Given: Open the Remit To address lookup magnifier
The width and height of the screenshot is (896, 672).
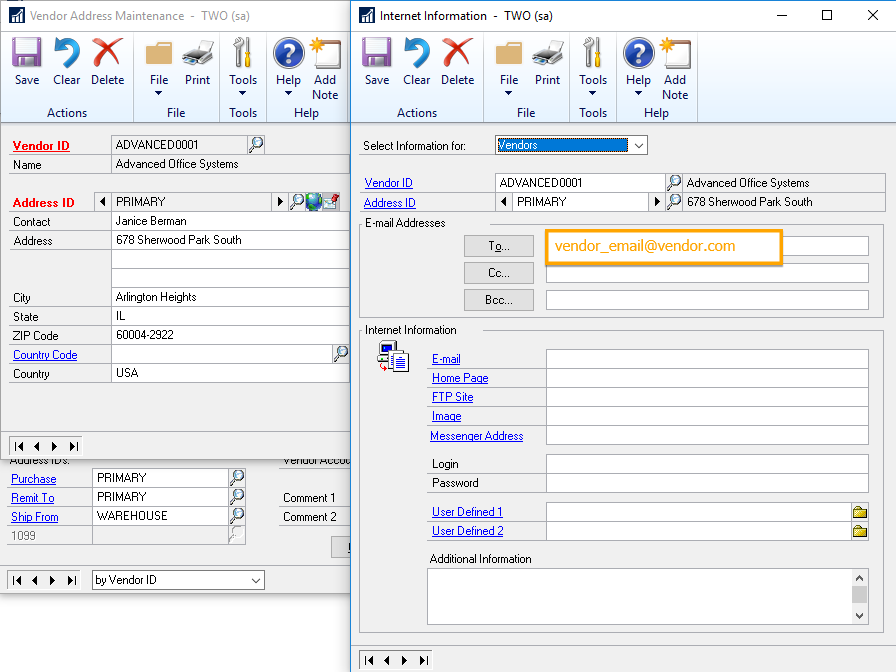Looking at the screenshot, I should [237, 496].
